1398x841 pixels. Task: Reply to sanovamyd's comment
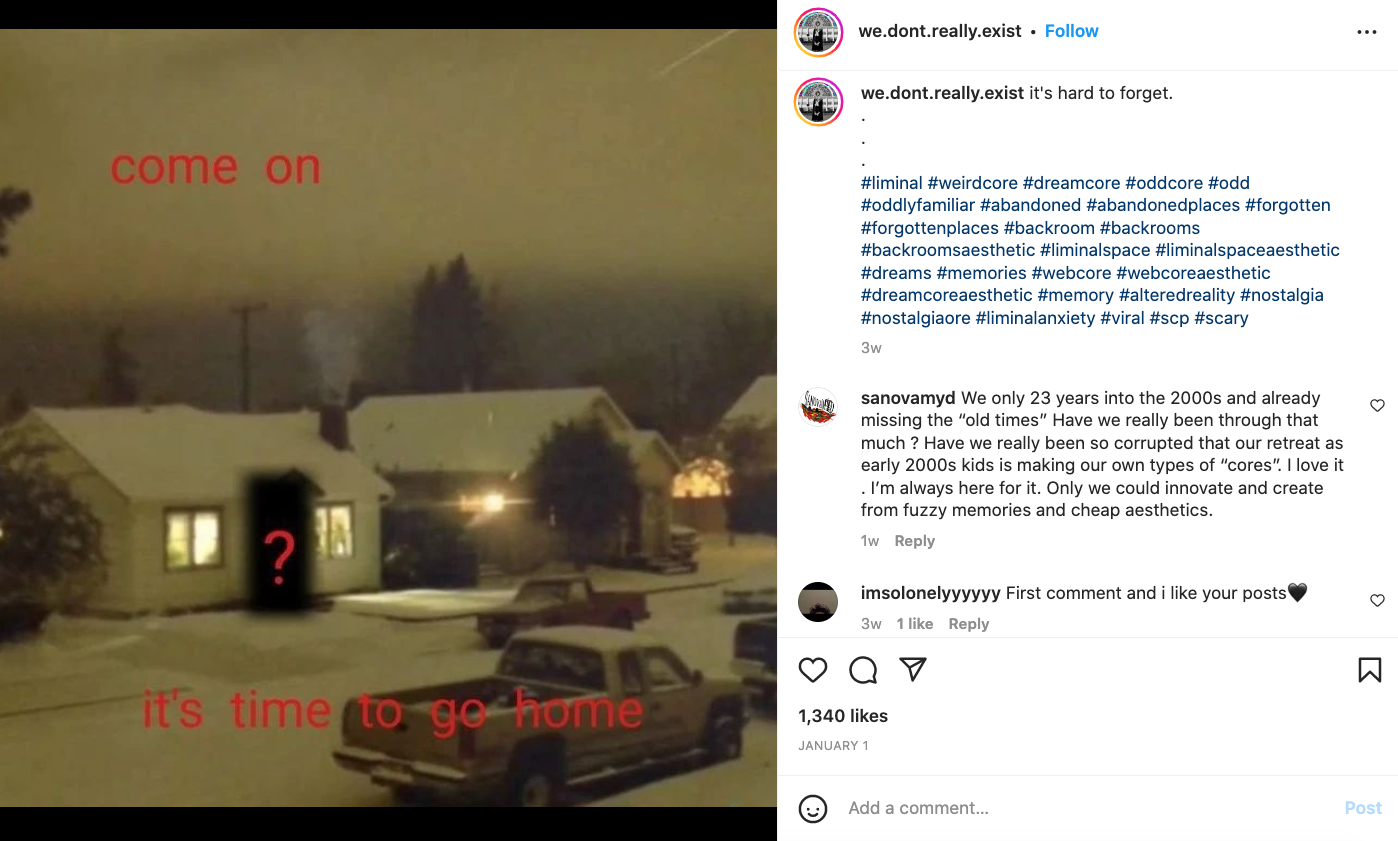(914, 541)
